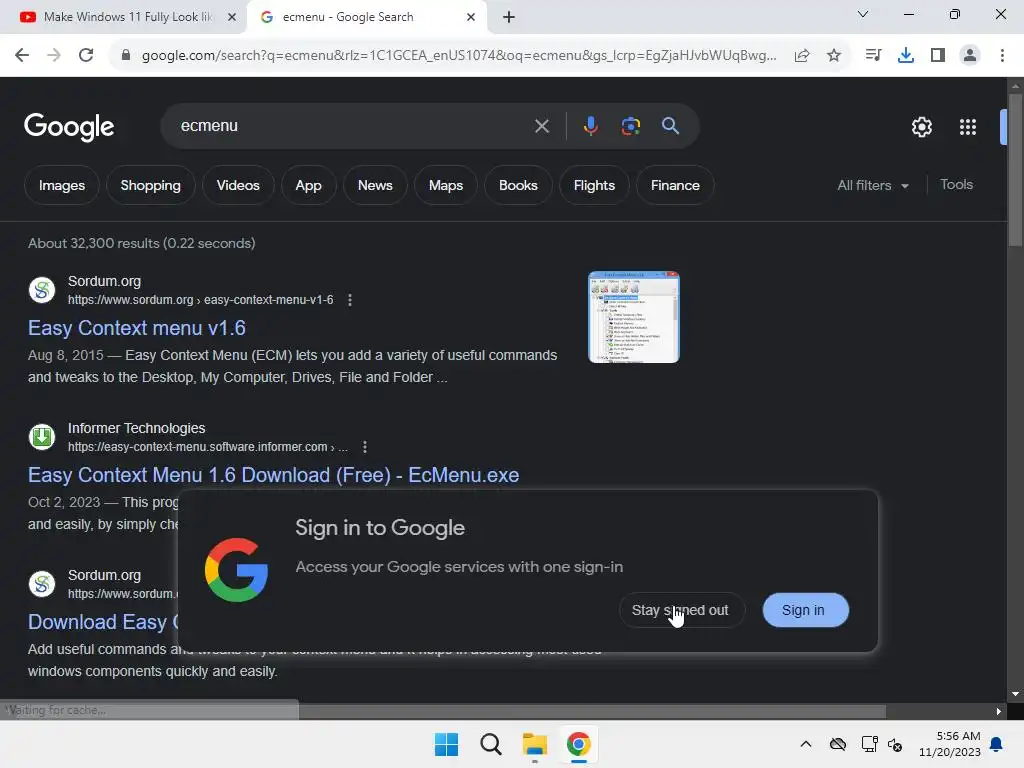Open Easy Context Menu 1.6 Download (Free) link
The width and height of the screenshot is (1024, 768).
[273, 475]
